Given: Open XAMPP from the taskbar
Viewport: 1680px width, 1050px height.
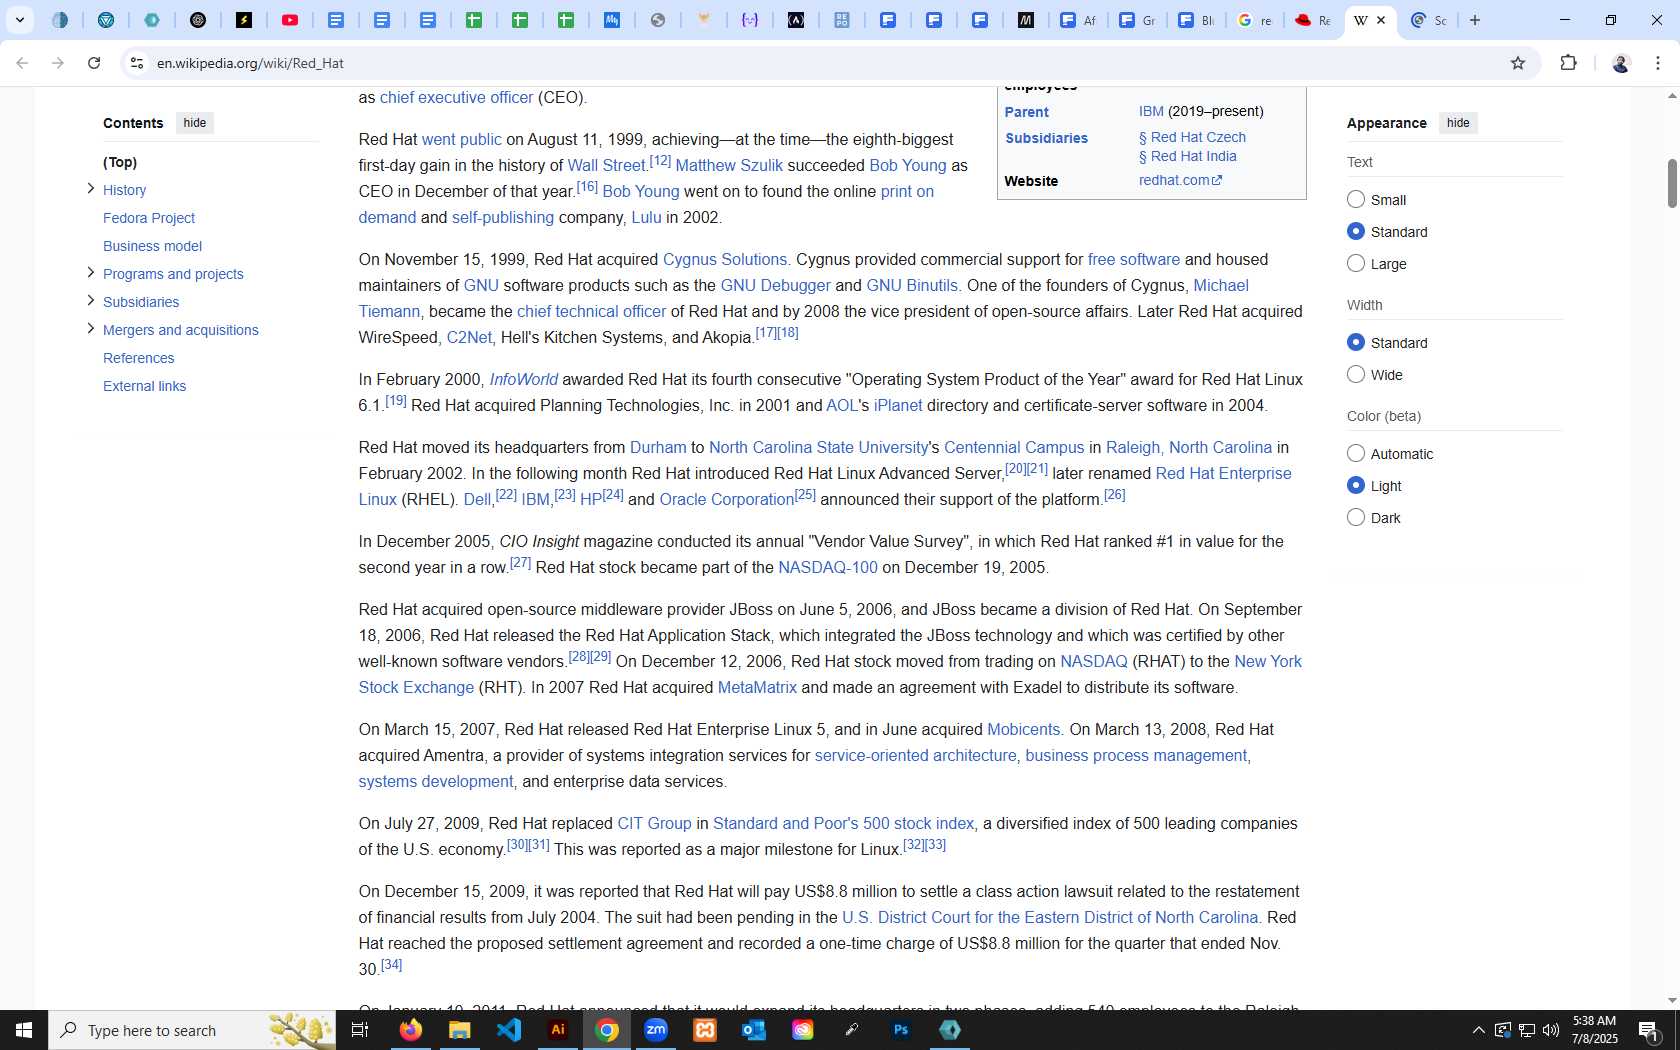Looking at the screenshot, I should (x=705, y=1030).
